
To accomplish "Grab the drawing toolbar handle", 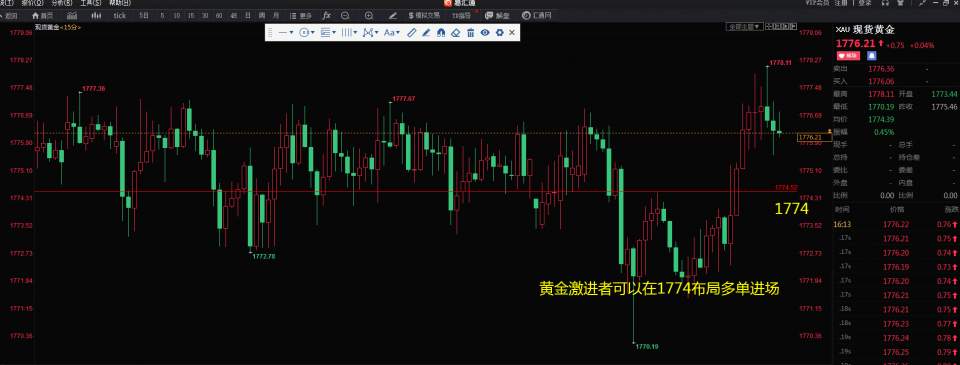I will click(x=270, y=32).
